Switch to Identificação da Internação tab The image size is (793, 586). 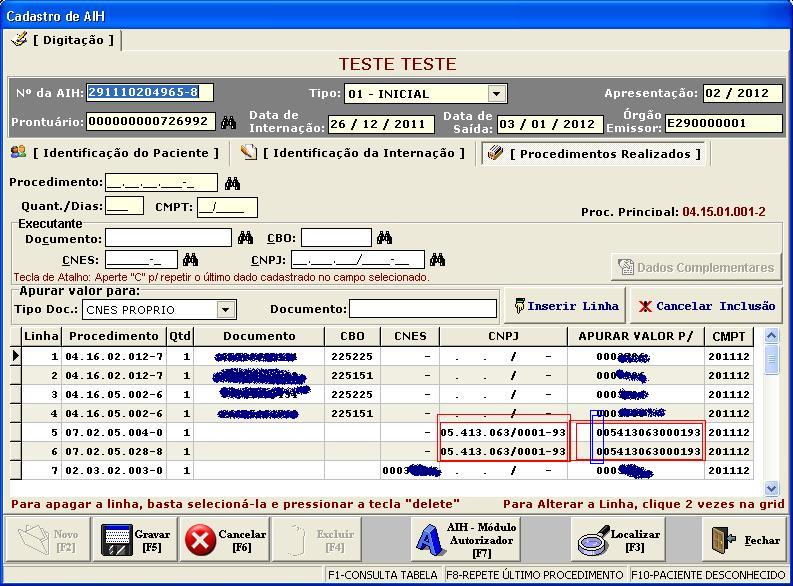pyautogui.click(x=354, y=153)
